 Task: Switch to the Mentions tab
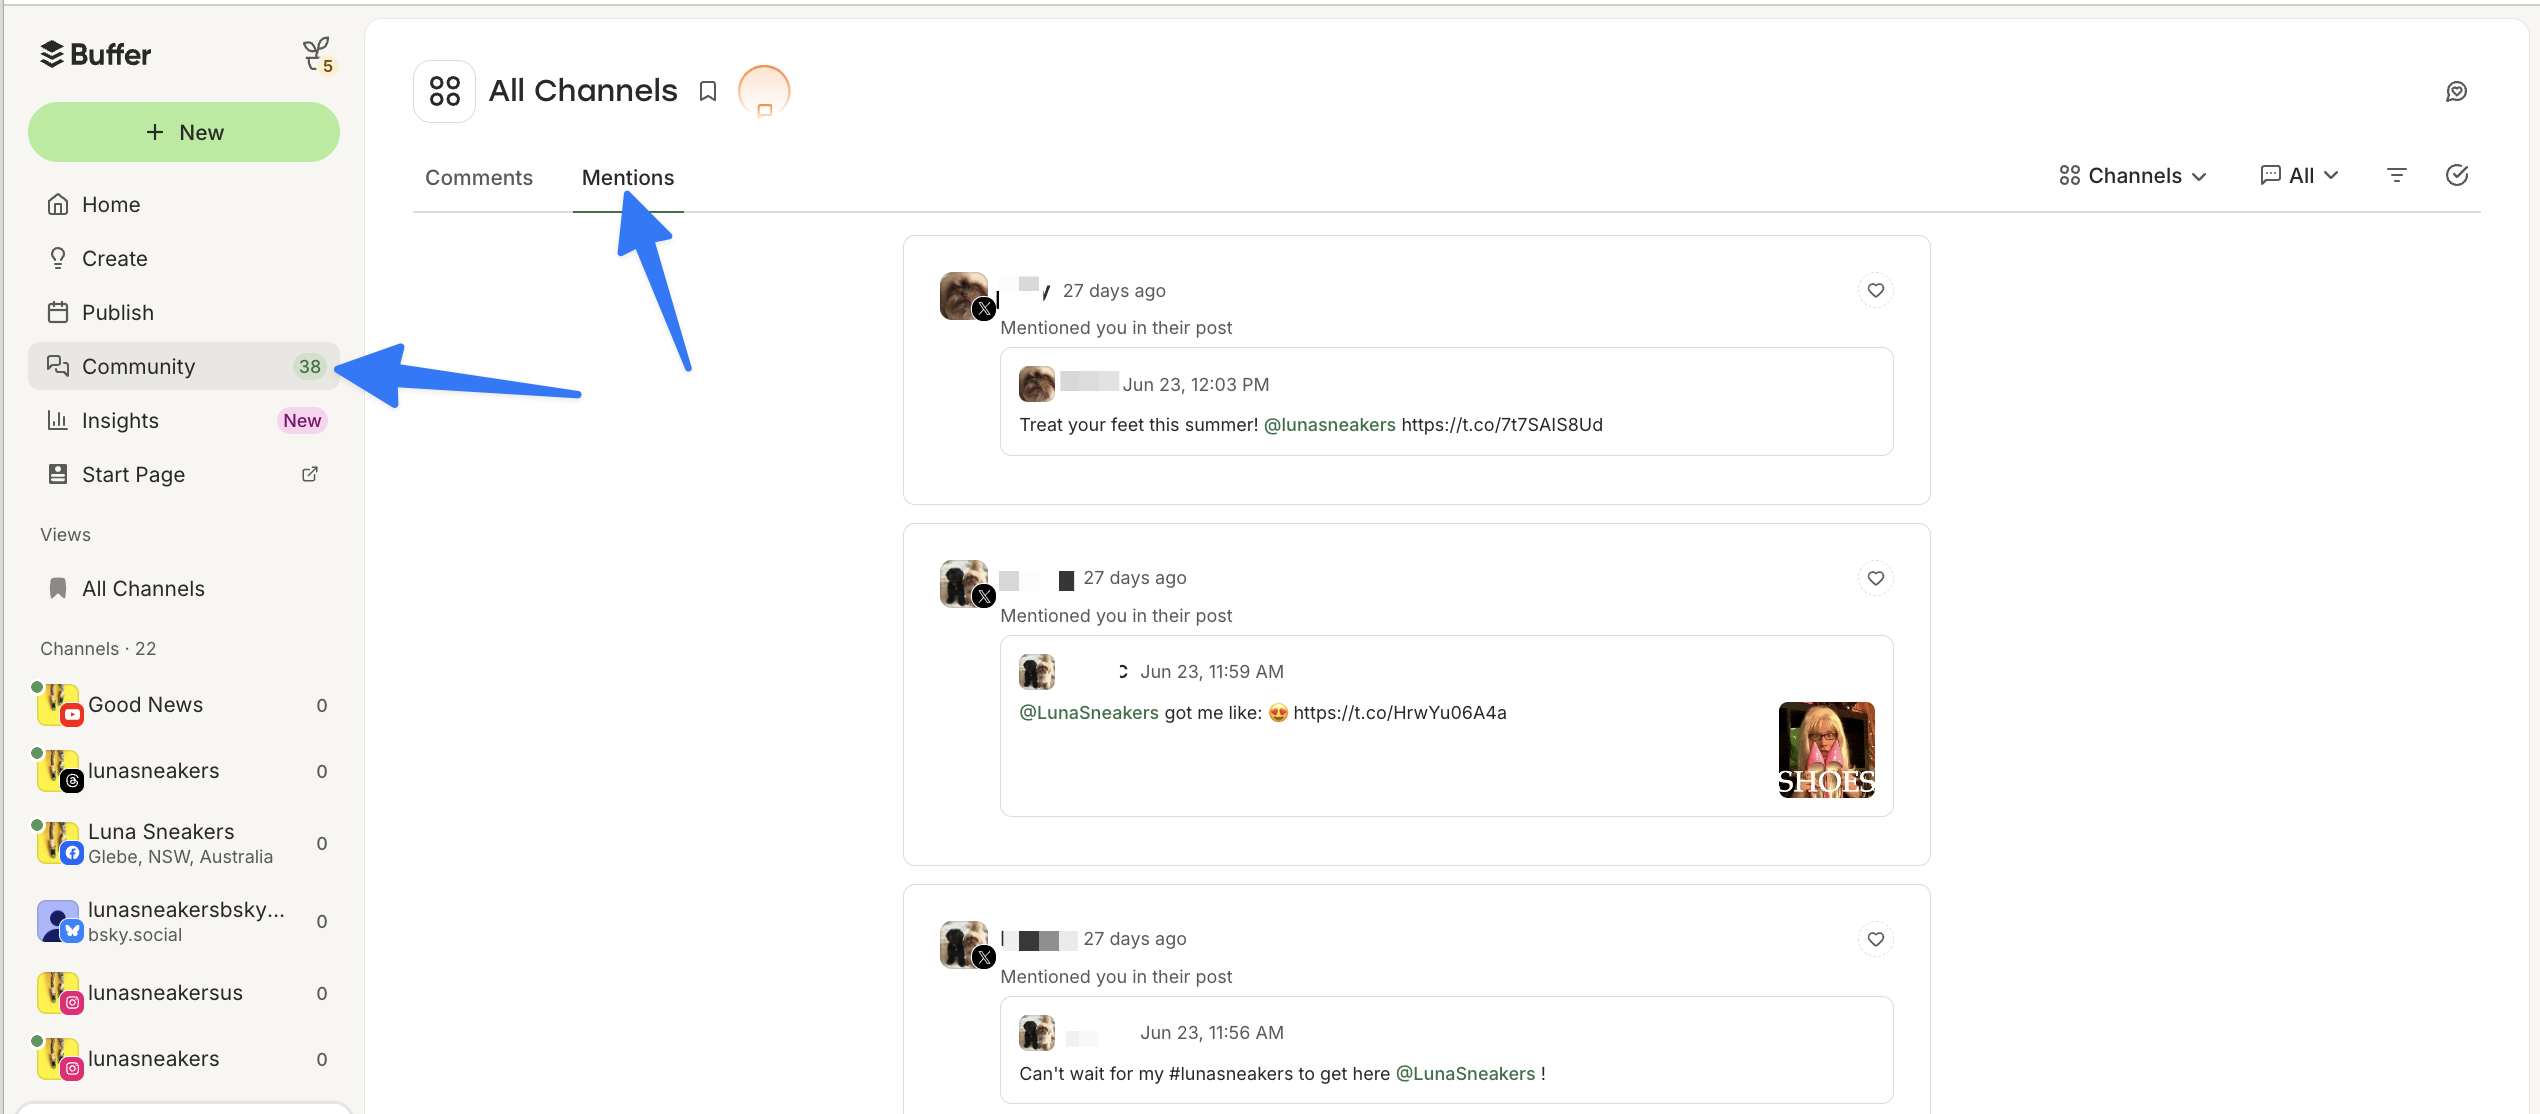tap(628, 177)
